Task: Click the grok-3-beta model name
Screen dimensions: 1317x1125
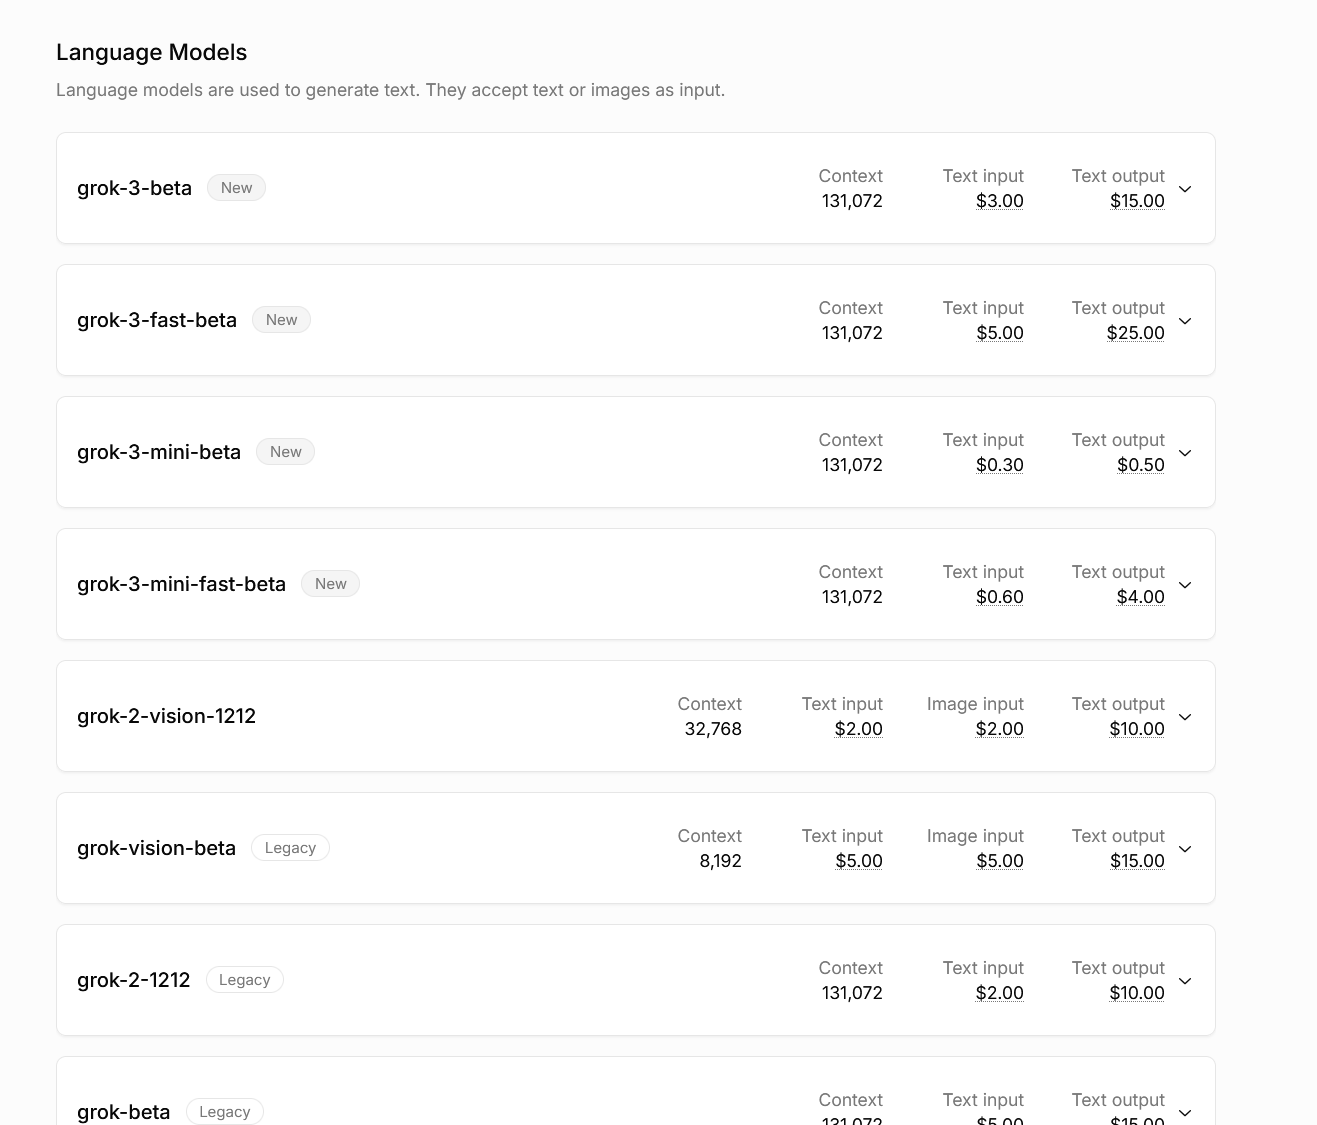Action: pyautogui.click(x=134, y=188)
